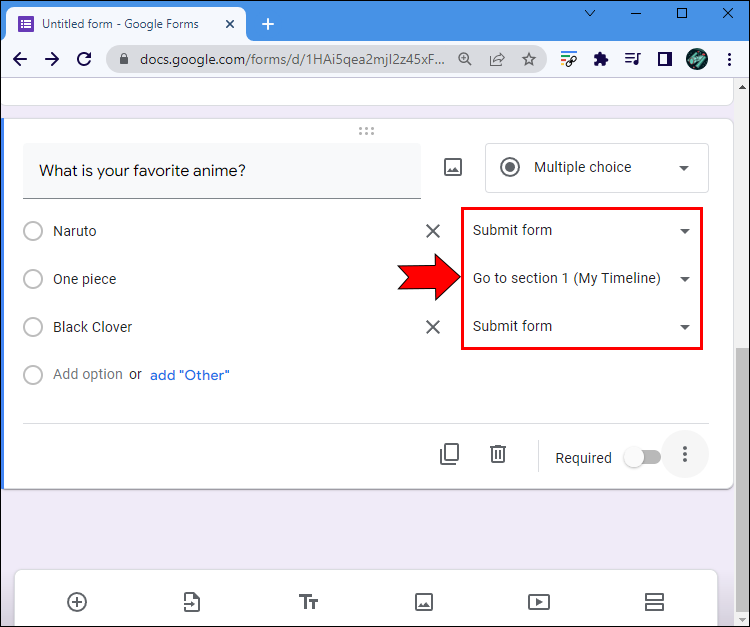Insert image next to question title
The image size is (750, 627).
point(452,167)
